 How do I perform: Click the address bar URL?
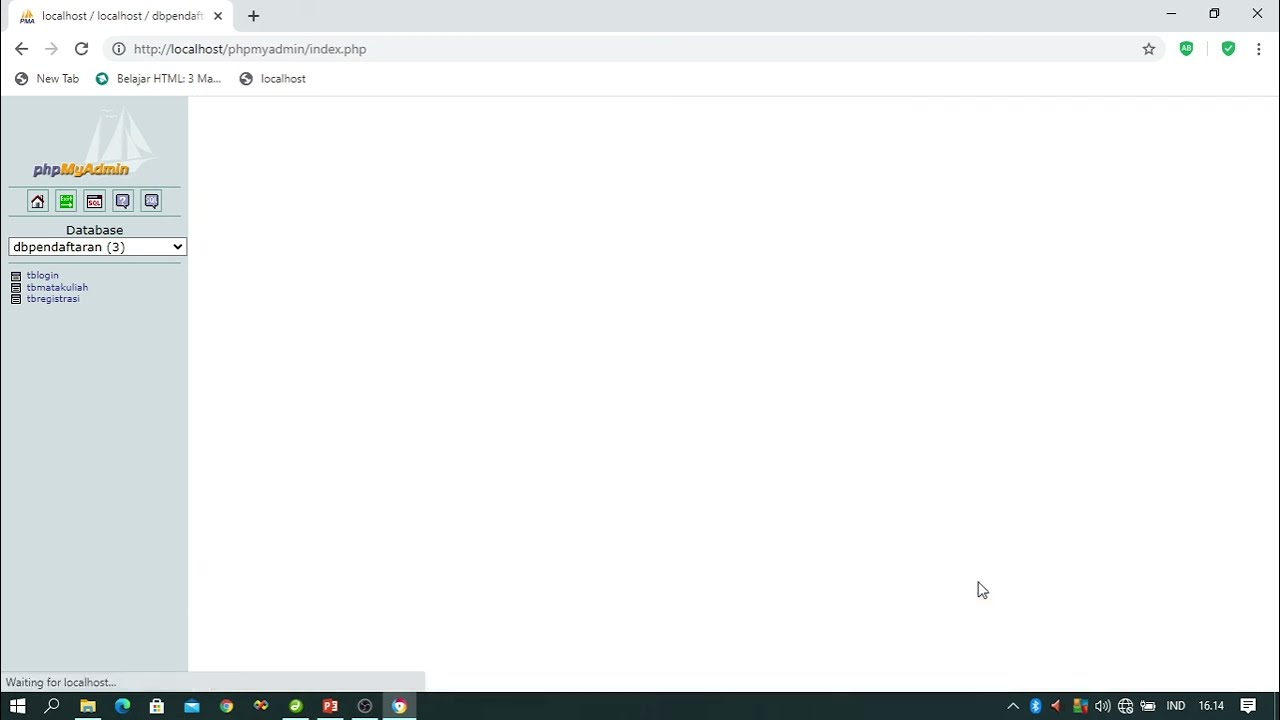click(250, 49)
